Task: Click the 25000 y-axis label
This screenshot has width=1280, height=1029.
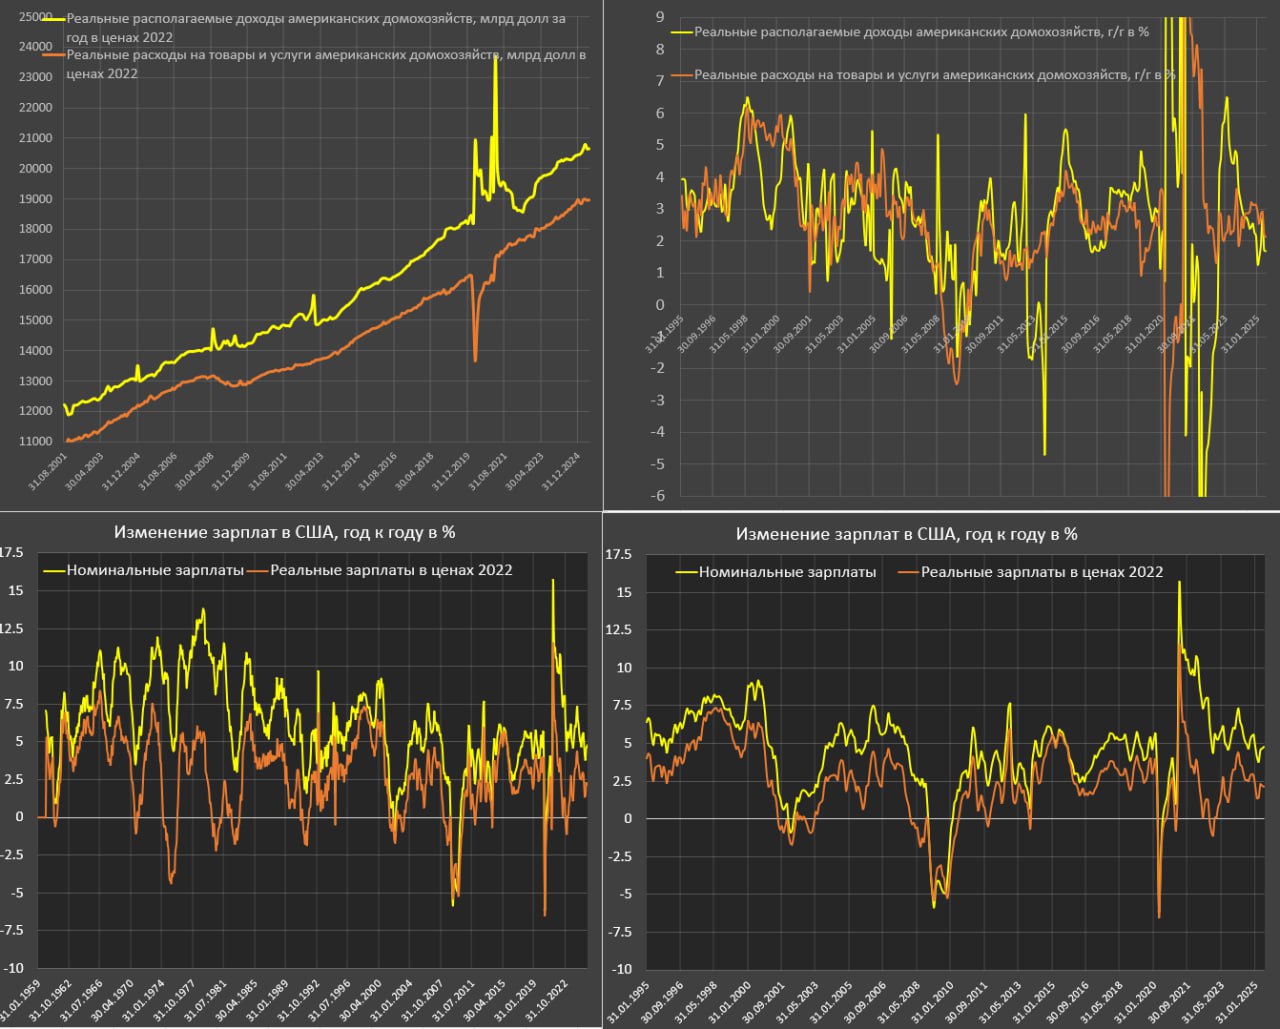Action: click(36, 16)
